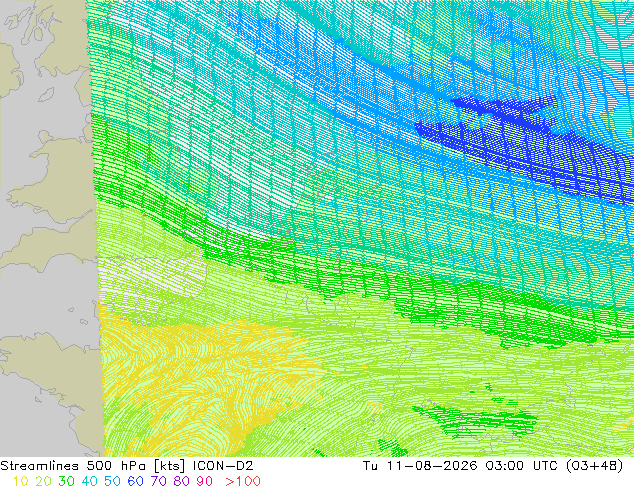The height and width of the screenshot is (490, 634).
Task: Select the blue 60 knots legend value
Action: coord(135,481)
